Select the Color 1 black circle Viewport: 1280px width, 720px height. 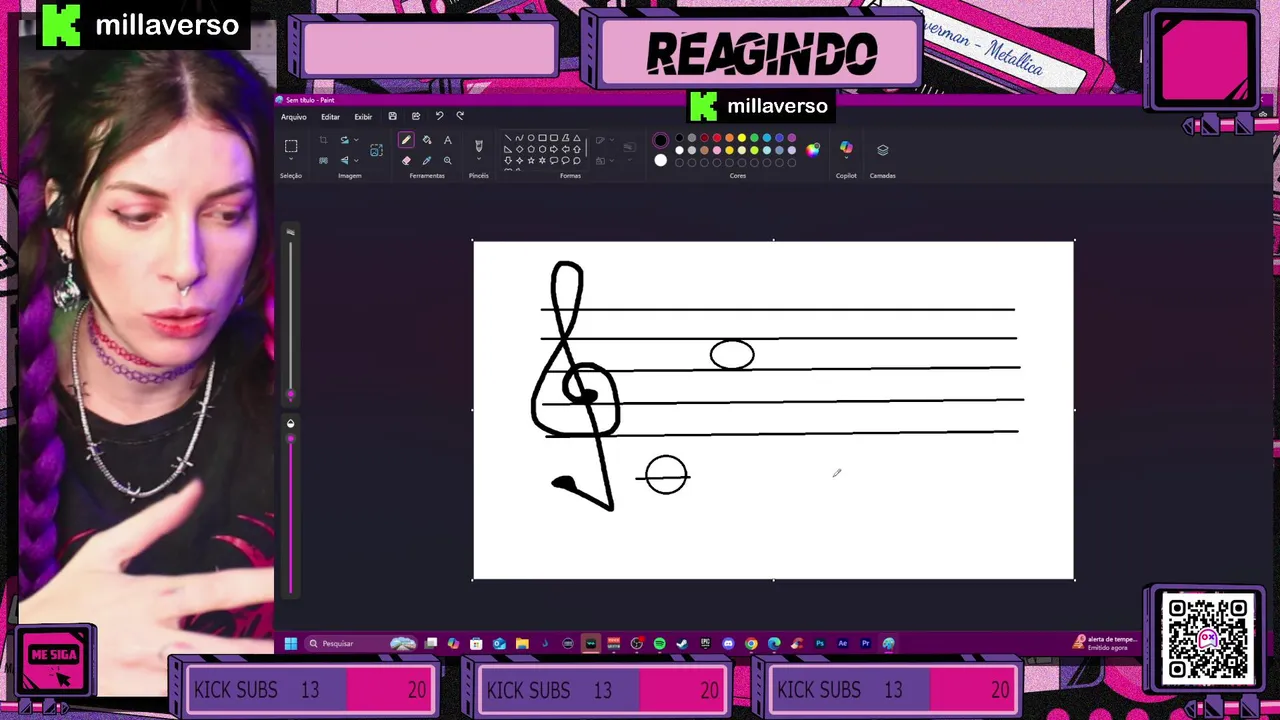(661, 140)
